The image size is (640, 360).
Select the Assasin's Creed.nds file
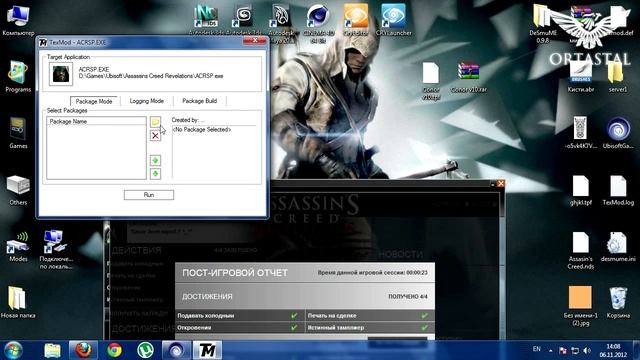tap(580, 250)
